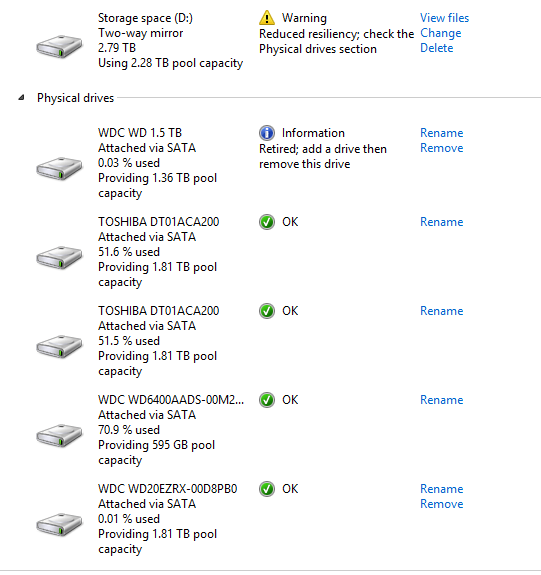Remove the WDC WD20EZRX-00D8PB0 drive
Screen dimensions: 541x575
tap(442, 504)
